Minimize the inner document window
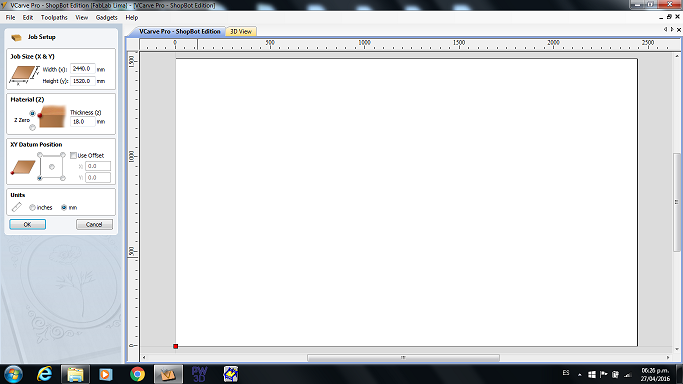This screenshot has width=683, height=384. click(x=661, y=17)
